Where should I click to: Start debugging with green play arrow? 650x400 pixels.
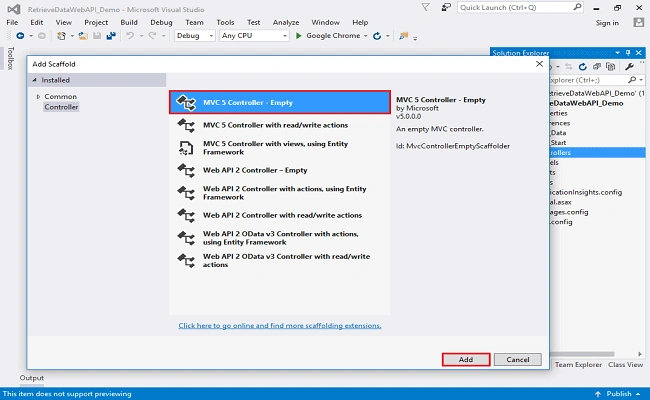pyautogui.click(x=298, y=36)
